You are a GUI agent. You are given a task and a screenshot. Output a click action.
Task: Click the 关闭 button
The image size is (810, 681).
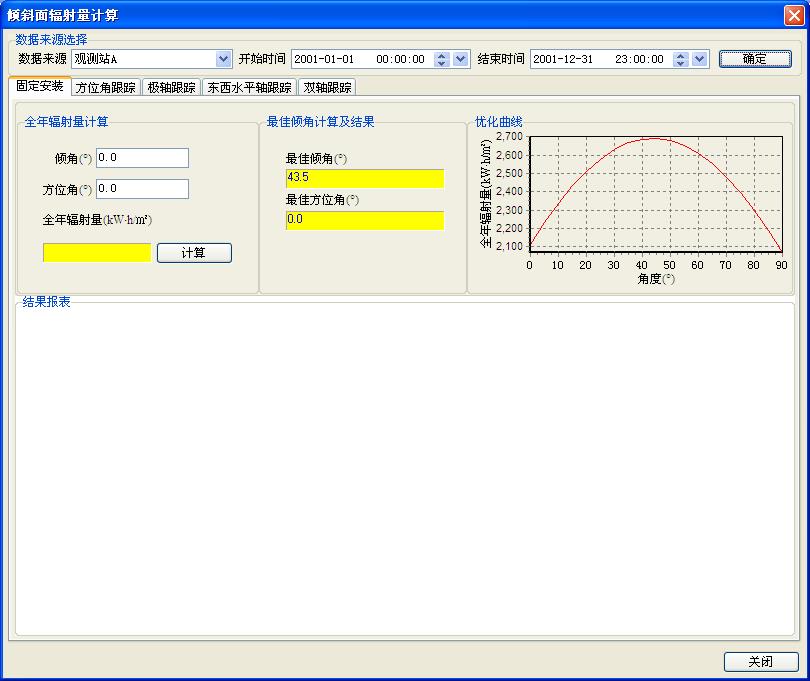point(761,661)
